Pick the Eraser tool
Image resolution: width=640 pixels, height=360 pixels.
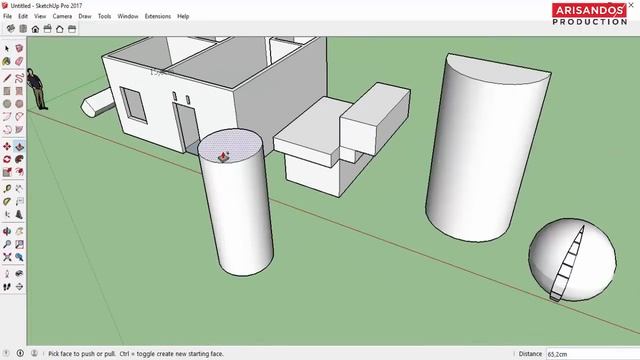(19, 62)
